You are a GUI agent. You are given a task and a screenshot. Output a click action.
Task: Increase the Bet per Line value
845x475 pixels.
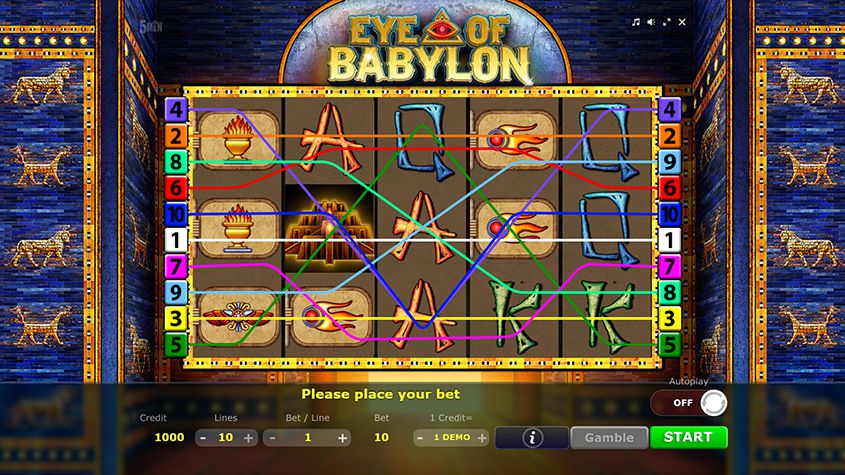pos(342,438)
